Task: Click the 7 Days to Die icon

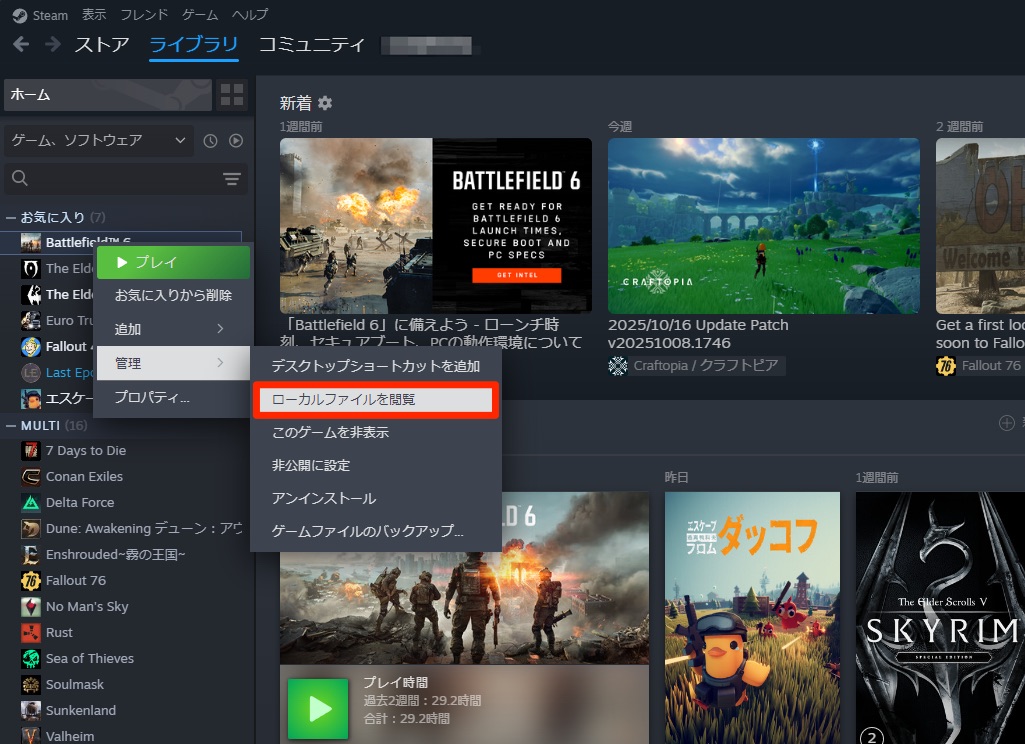Action: click(x=30, y=451)
